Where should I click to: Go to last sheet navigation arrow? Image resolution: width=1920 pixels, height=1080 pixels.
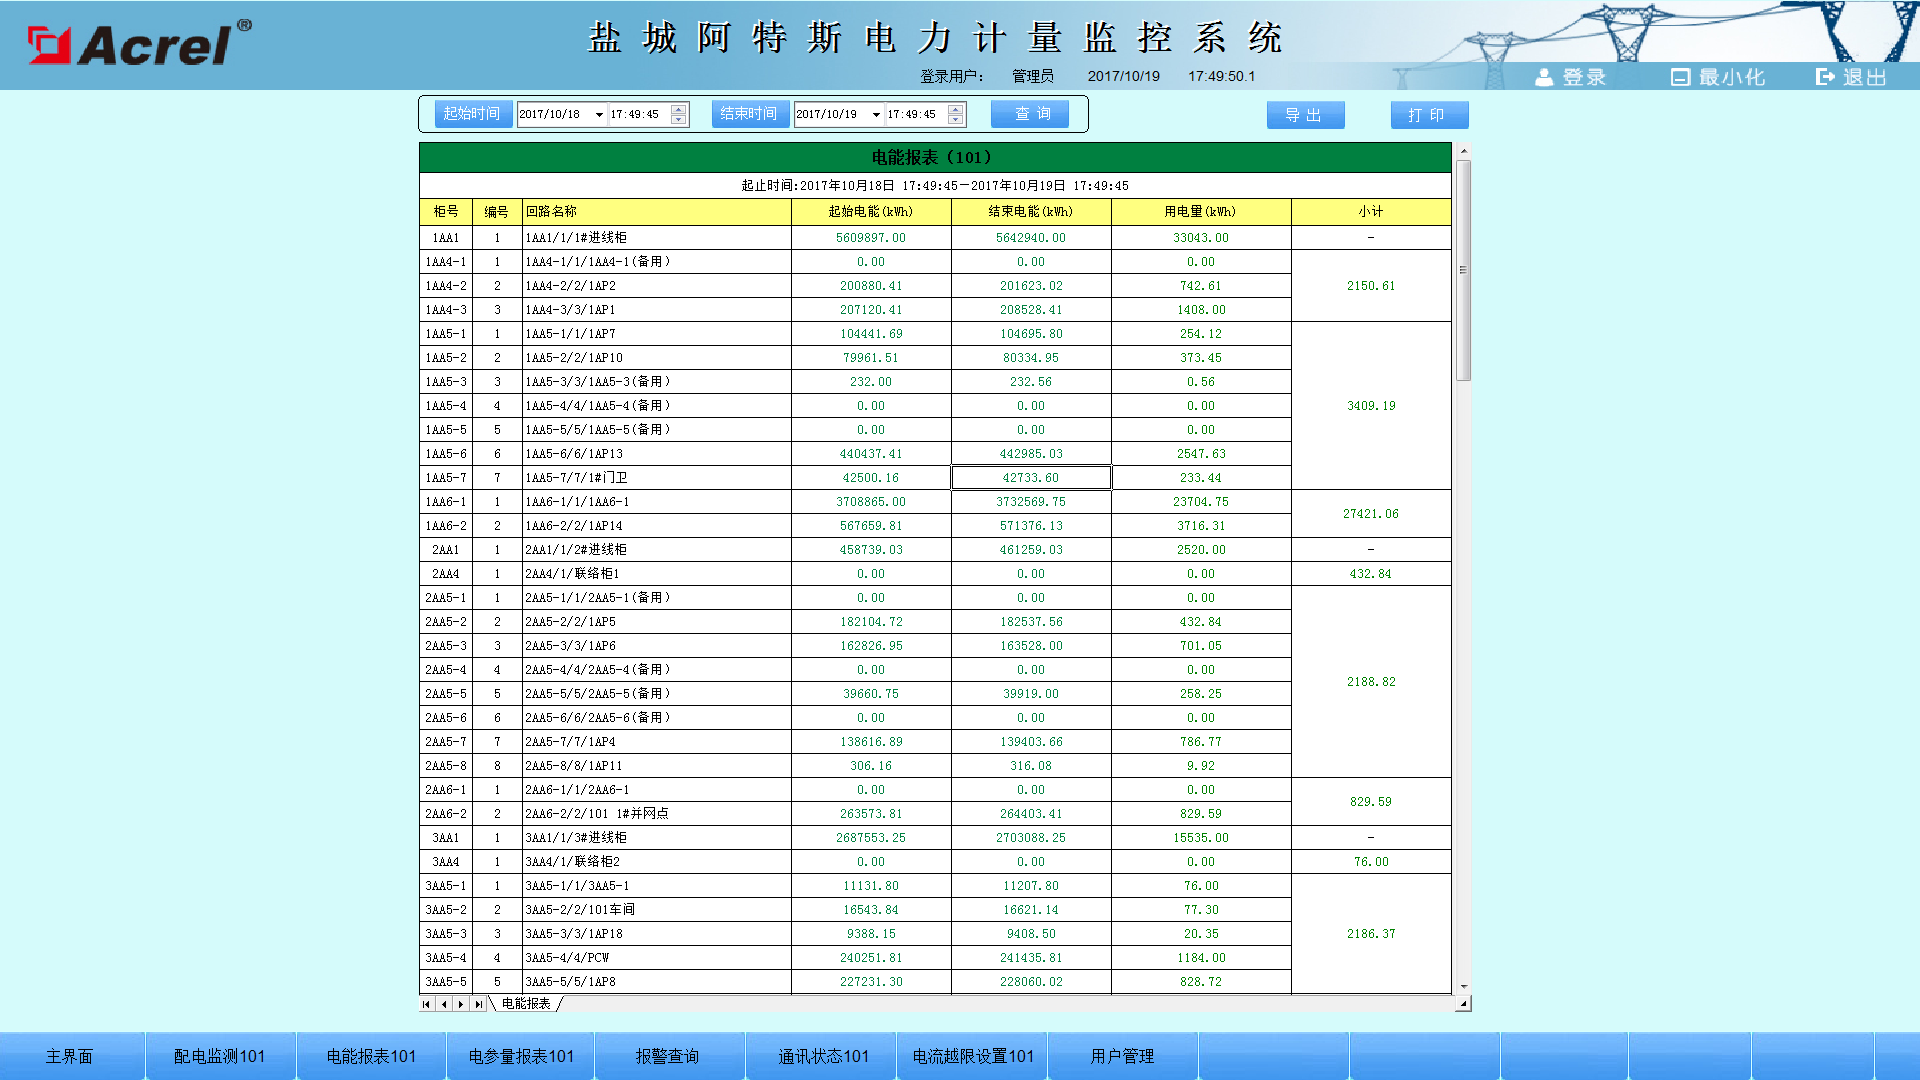click(478, 1004)
